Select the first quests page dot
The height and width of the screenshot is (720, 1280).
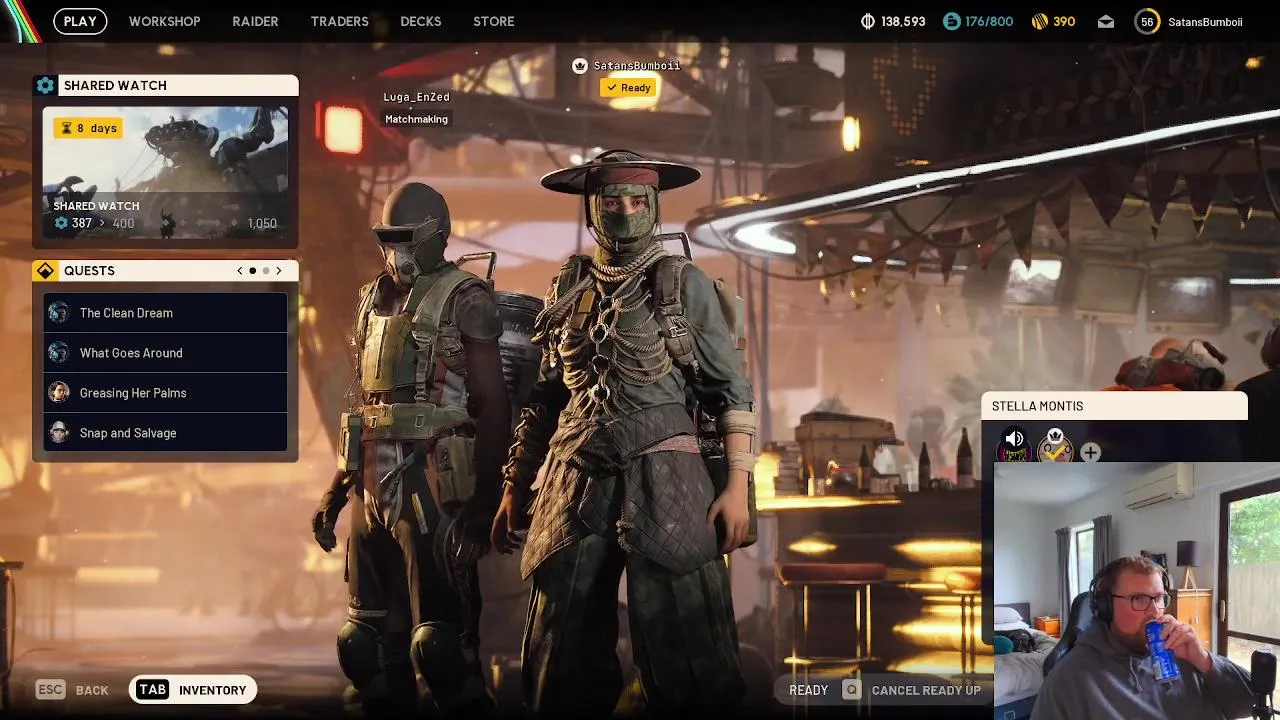(x=253, y=271)
